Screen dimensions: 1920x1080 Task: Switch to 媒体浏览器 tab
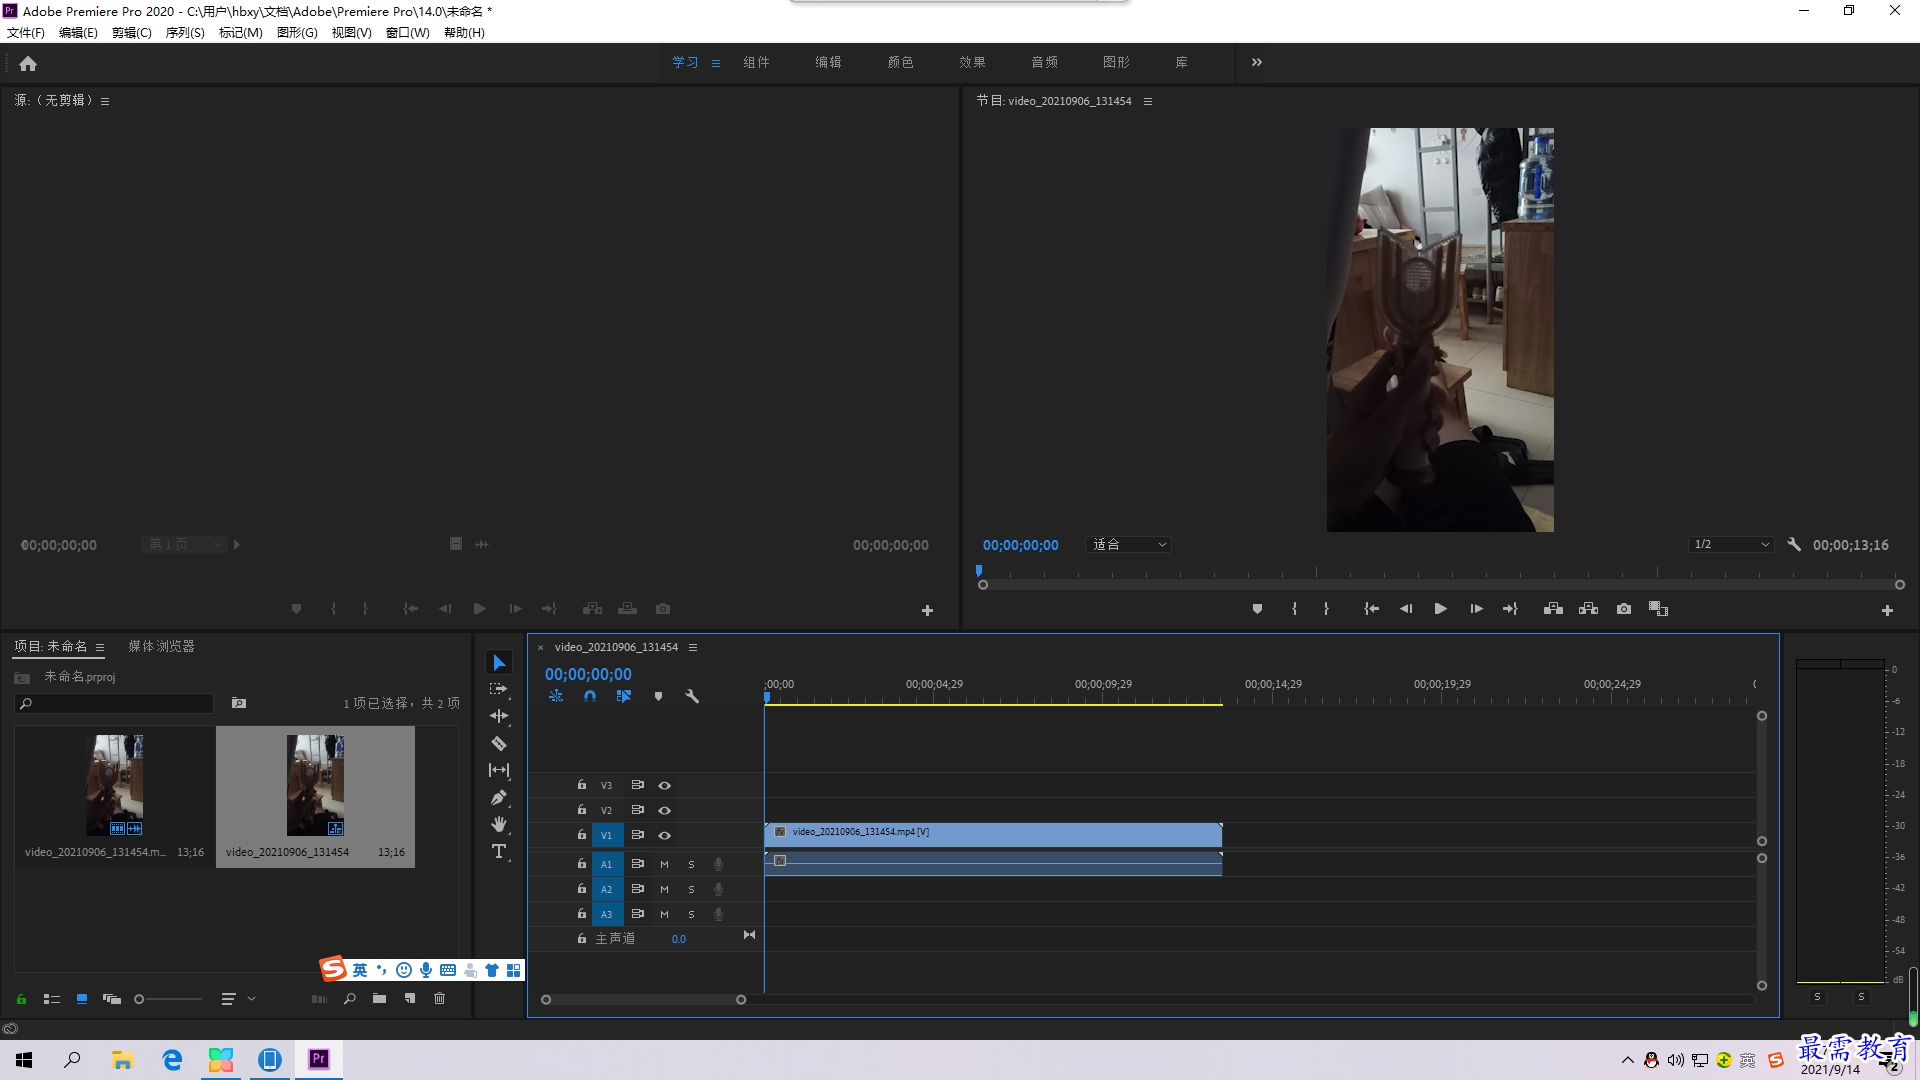click(x=161, y=646)
